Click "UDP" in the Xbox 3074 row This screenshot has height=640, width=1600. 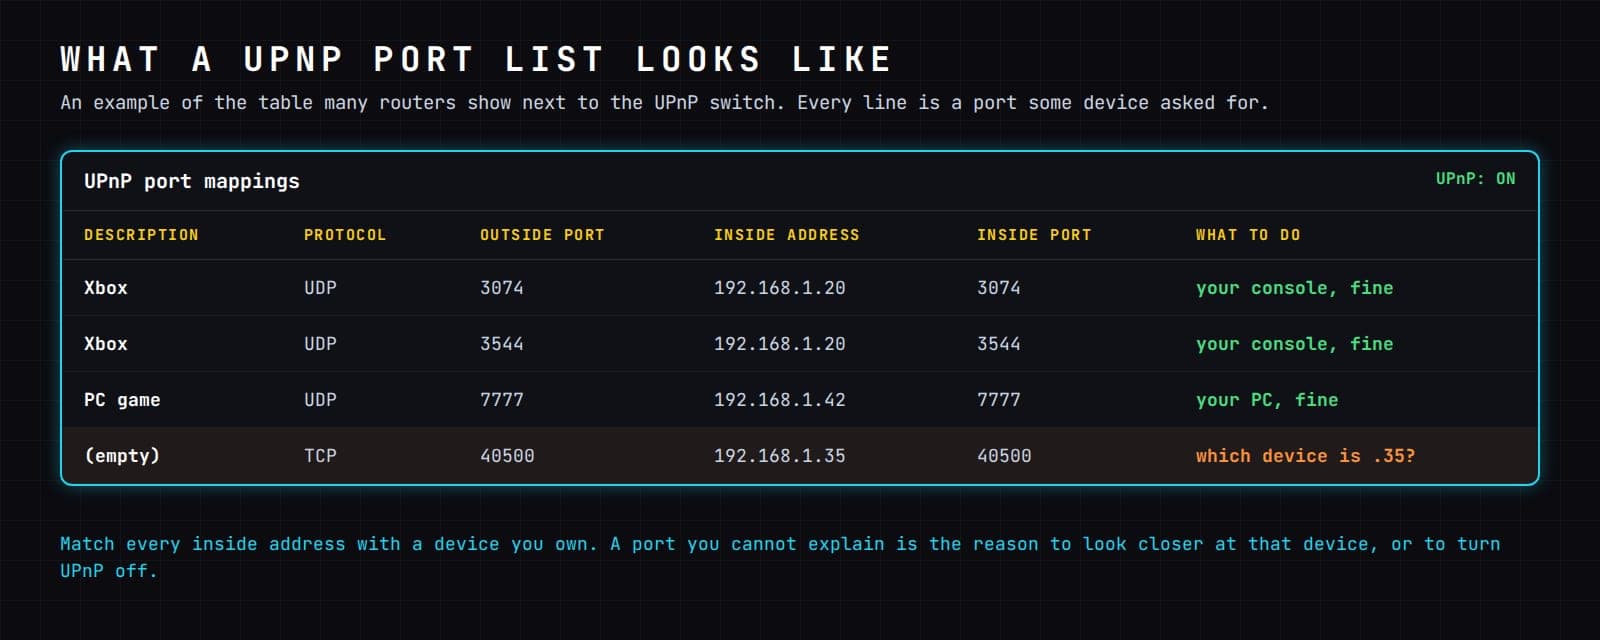click(320, 288)
